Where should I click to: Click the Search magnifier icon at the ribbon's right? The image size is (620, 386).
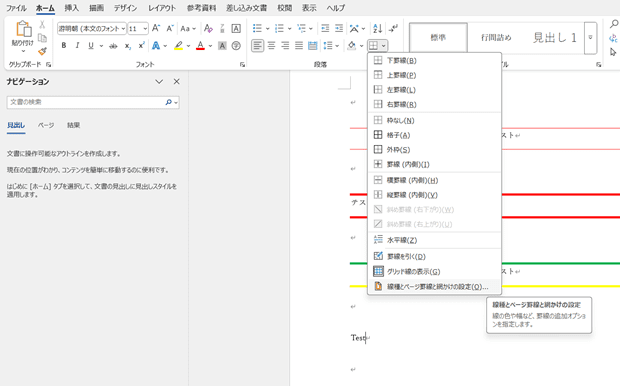(614, 24)
